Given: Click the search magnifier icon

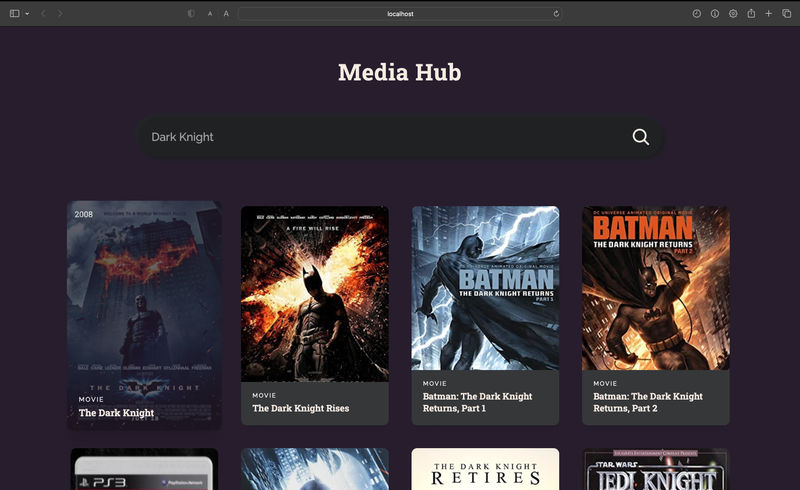Looking at the screenshot, I should click(641, 137).
